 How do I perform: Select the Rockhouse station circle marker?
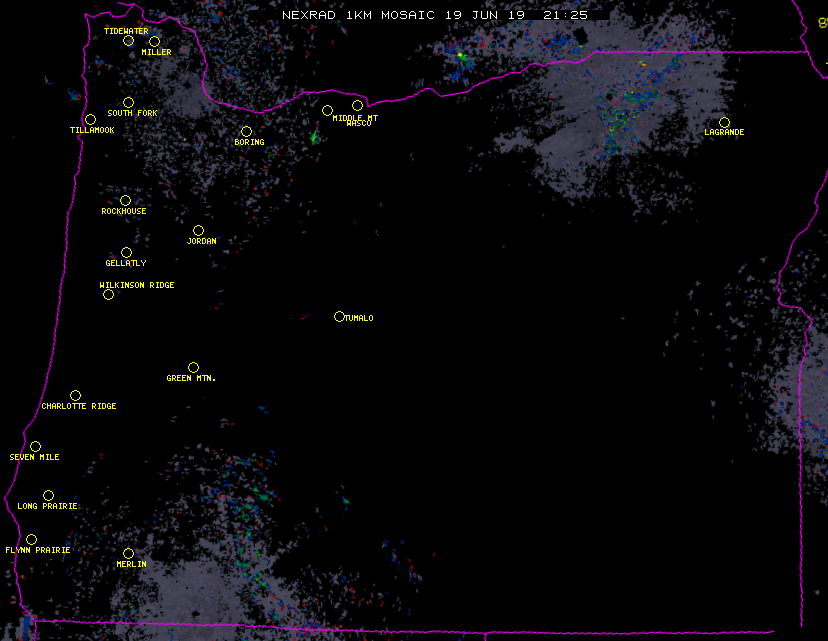[125, 200]
